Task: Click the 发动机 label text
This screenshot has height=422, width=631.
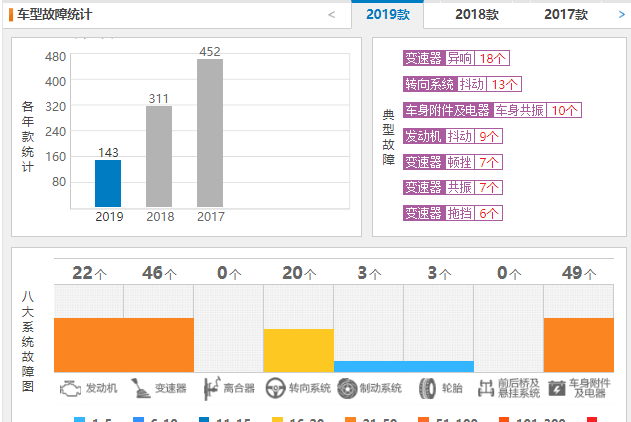Action: tap(101, 388)
